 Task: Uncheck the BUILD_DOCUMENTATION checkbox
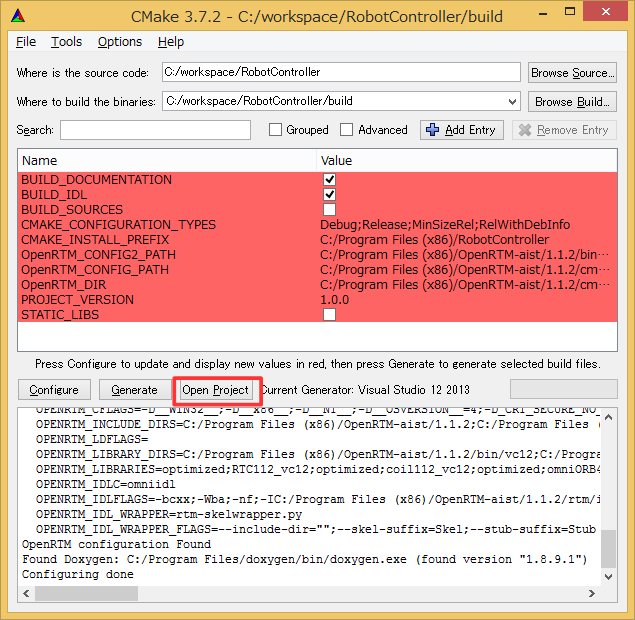[329, 180]
